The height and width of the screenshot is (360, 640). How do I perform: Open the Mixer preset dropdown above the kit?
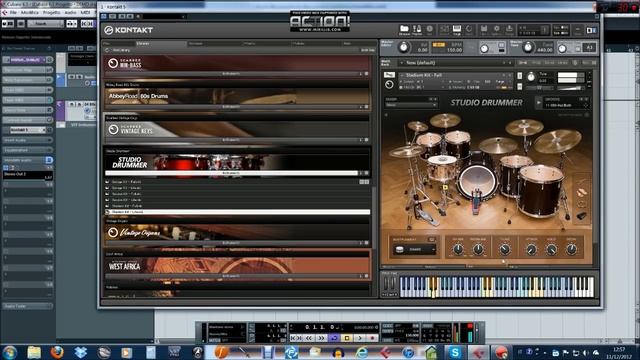411,105
